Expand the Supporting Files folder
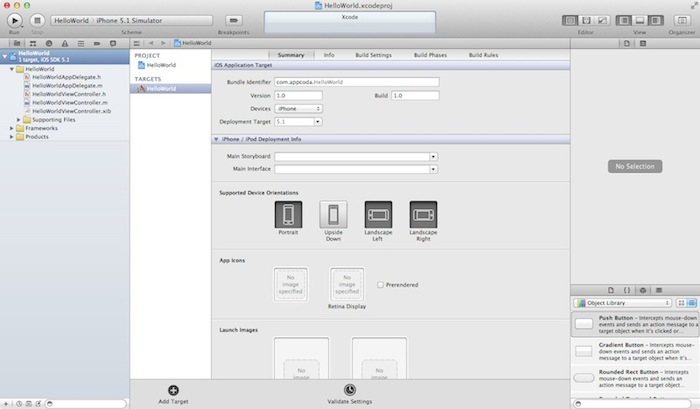700x409 pixels. (x=19, y=120)
